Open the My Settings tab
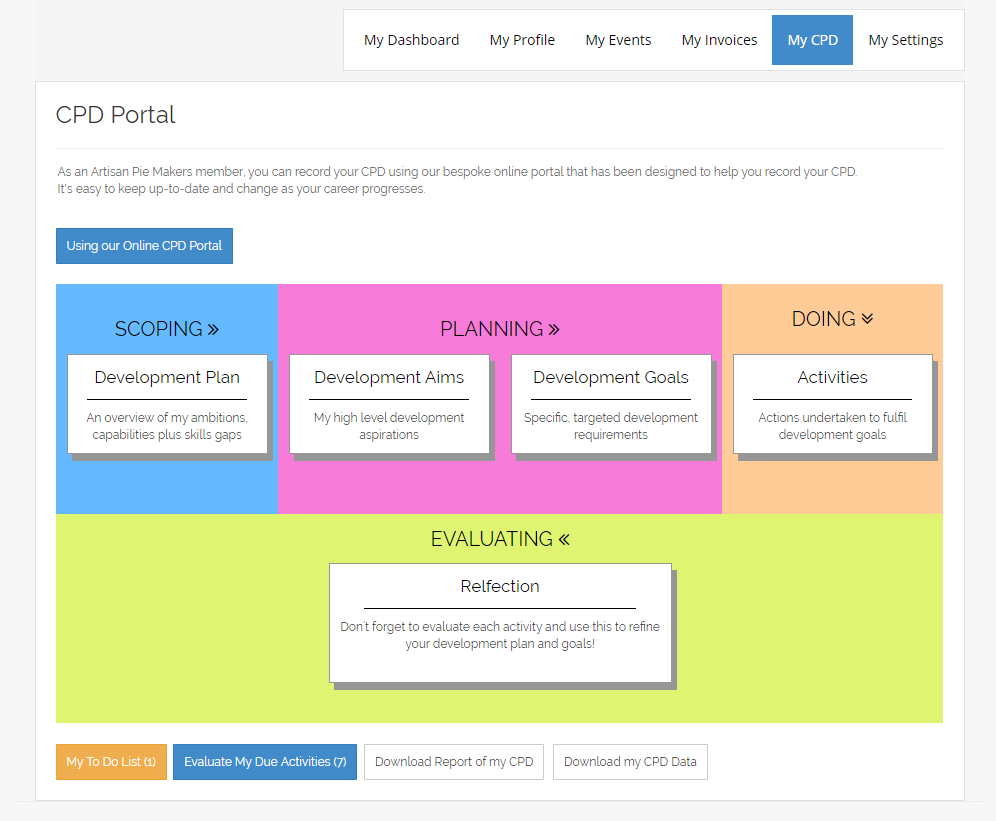The height and width of the screenshot is (821, 996). pos(905,40)
